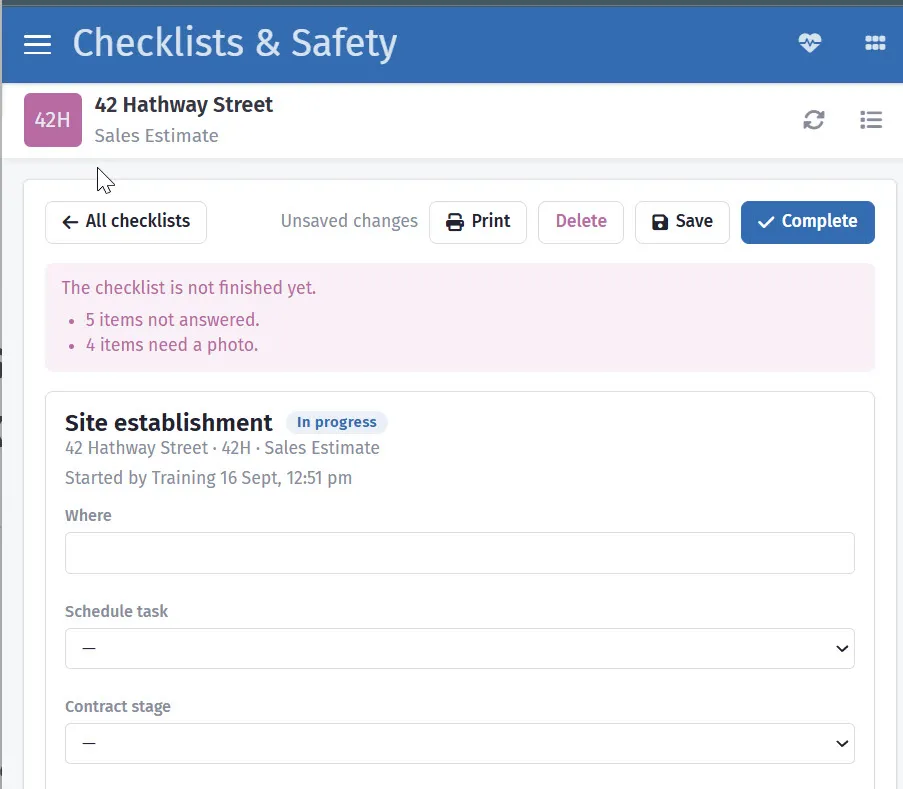Click the Checklists & Safety heading
Viewport: 903px width, 789px height.
235,43
